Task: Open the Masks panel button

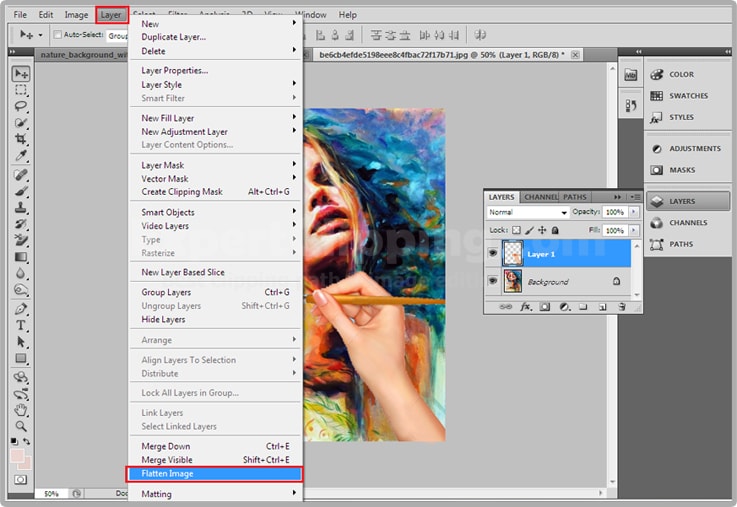Action: (688, 170)
